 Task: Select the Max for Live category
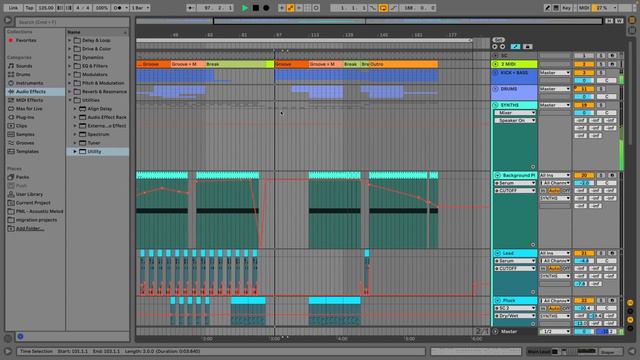29,109
